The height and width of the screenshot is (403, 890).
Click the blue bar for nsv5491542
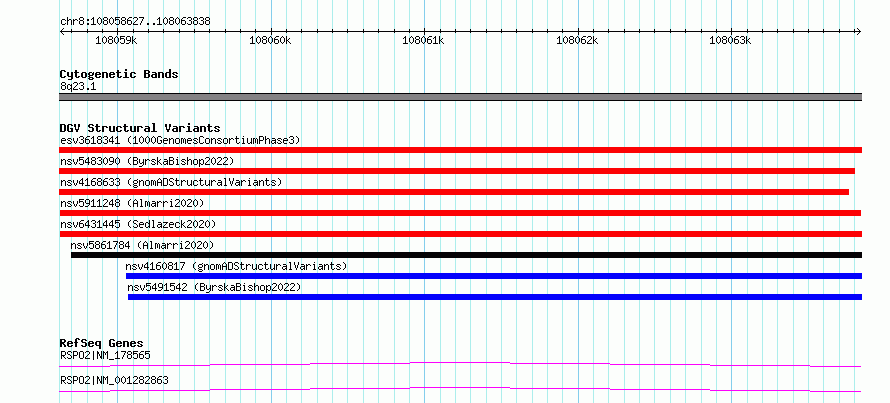[495, 297]
